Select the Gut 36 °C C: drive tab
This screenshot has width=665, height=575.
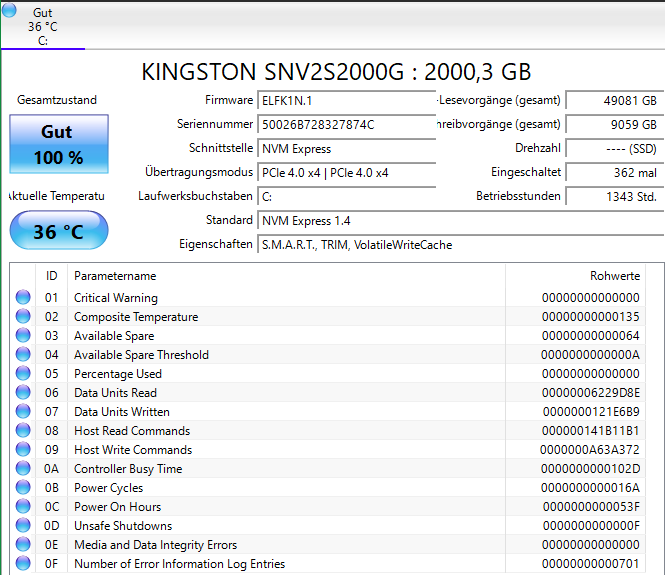[43, 26]
